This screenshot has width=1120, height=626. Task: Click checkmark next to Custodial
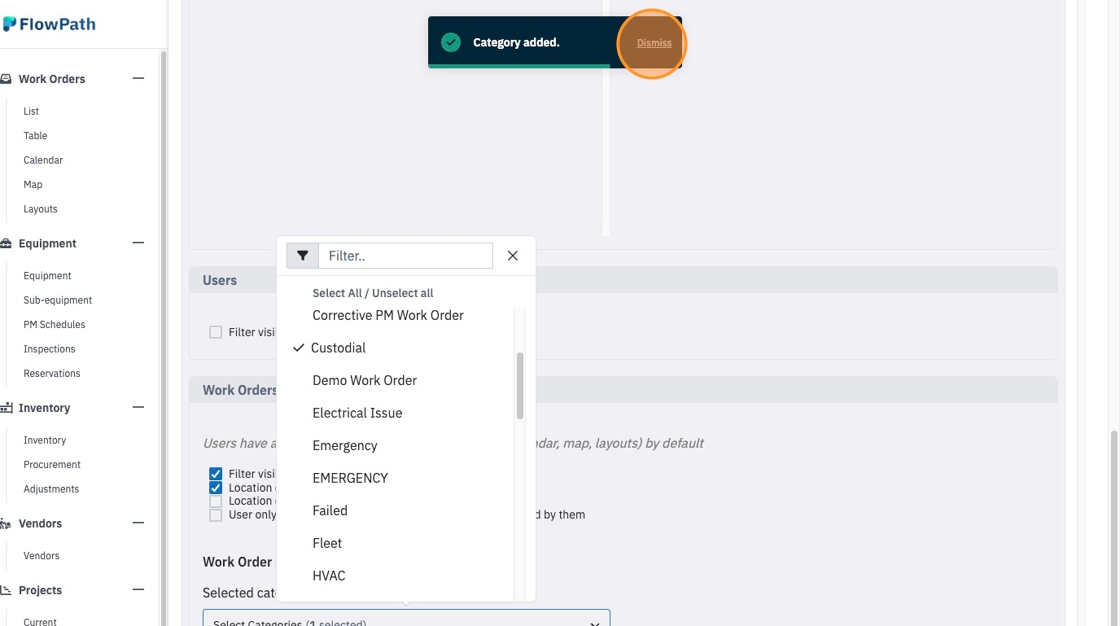click(x=299, y=348)
